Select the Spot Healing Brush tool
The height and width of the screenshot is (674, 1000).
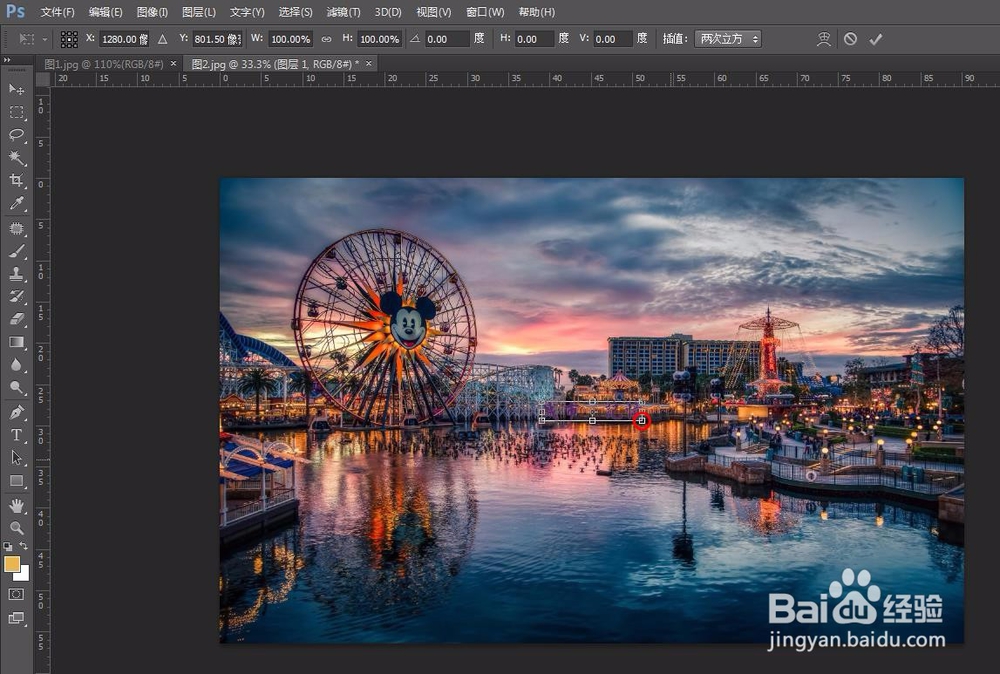click(x=17, y=228)
